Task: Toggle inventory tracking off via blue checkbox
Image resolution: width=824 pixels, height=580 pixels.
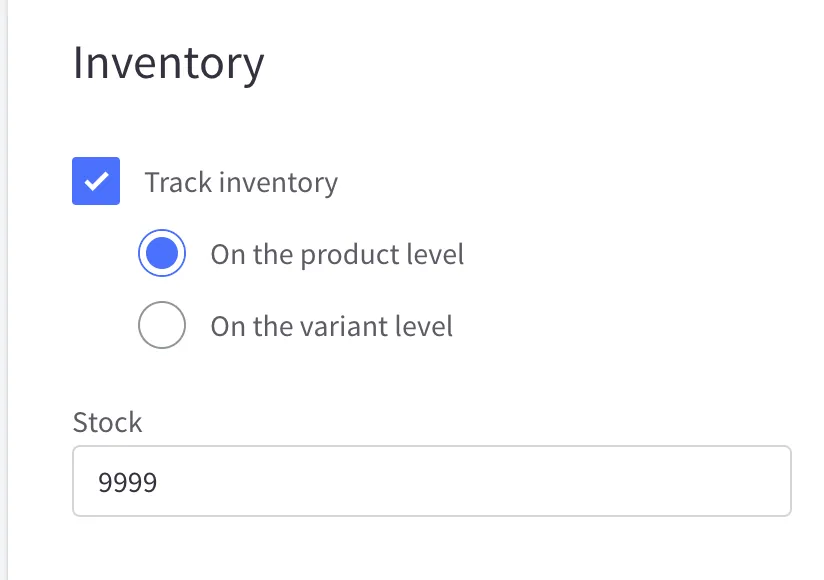Action: coord(96,182)
